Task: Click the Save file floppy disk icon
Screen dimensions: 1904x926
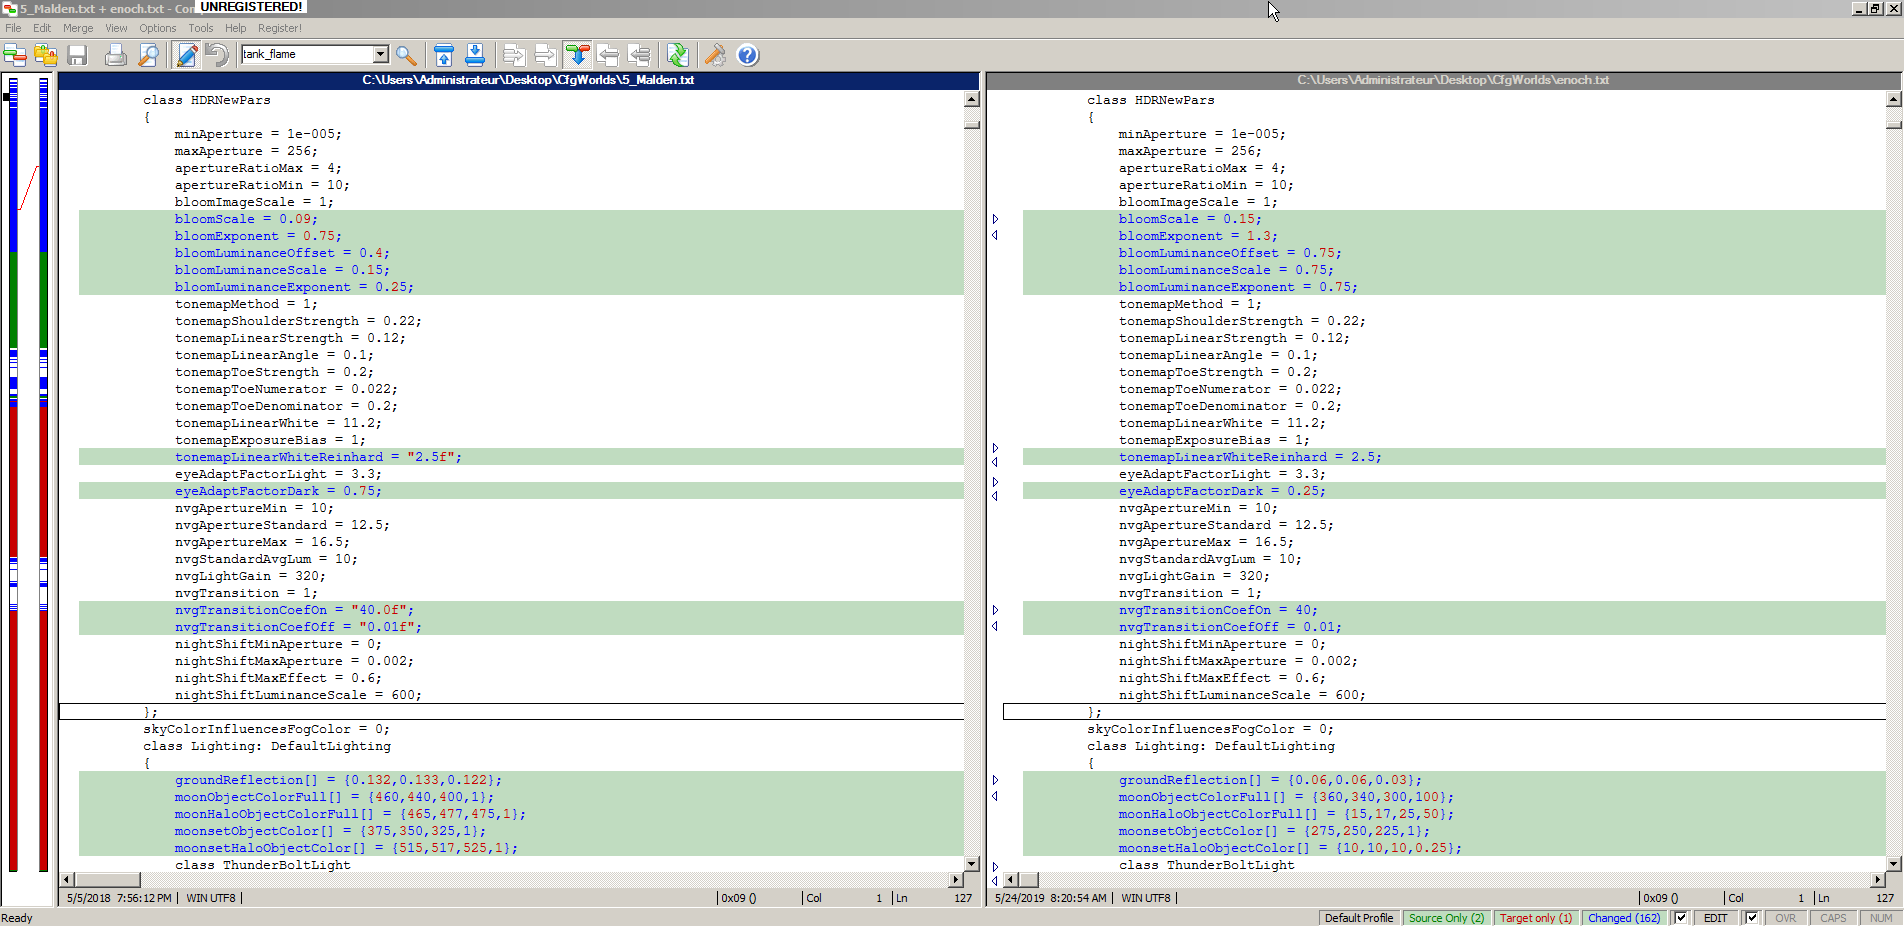Action: 77,55
